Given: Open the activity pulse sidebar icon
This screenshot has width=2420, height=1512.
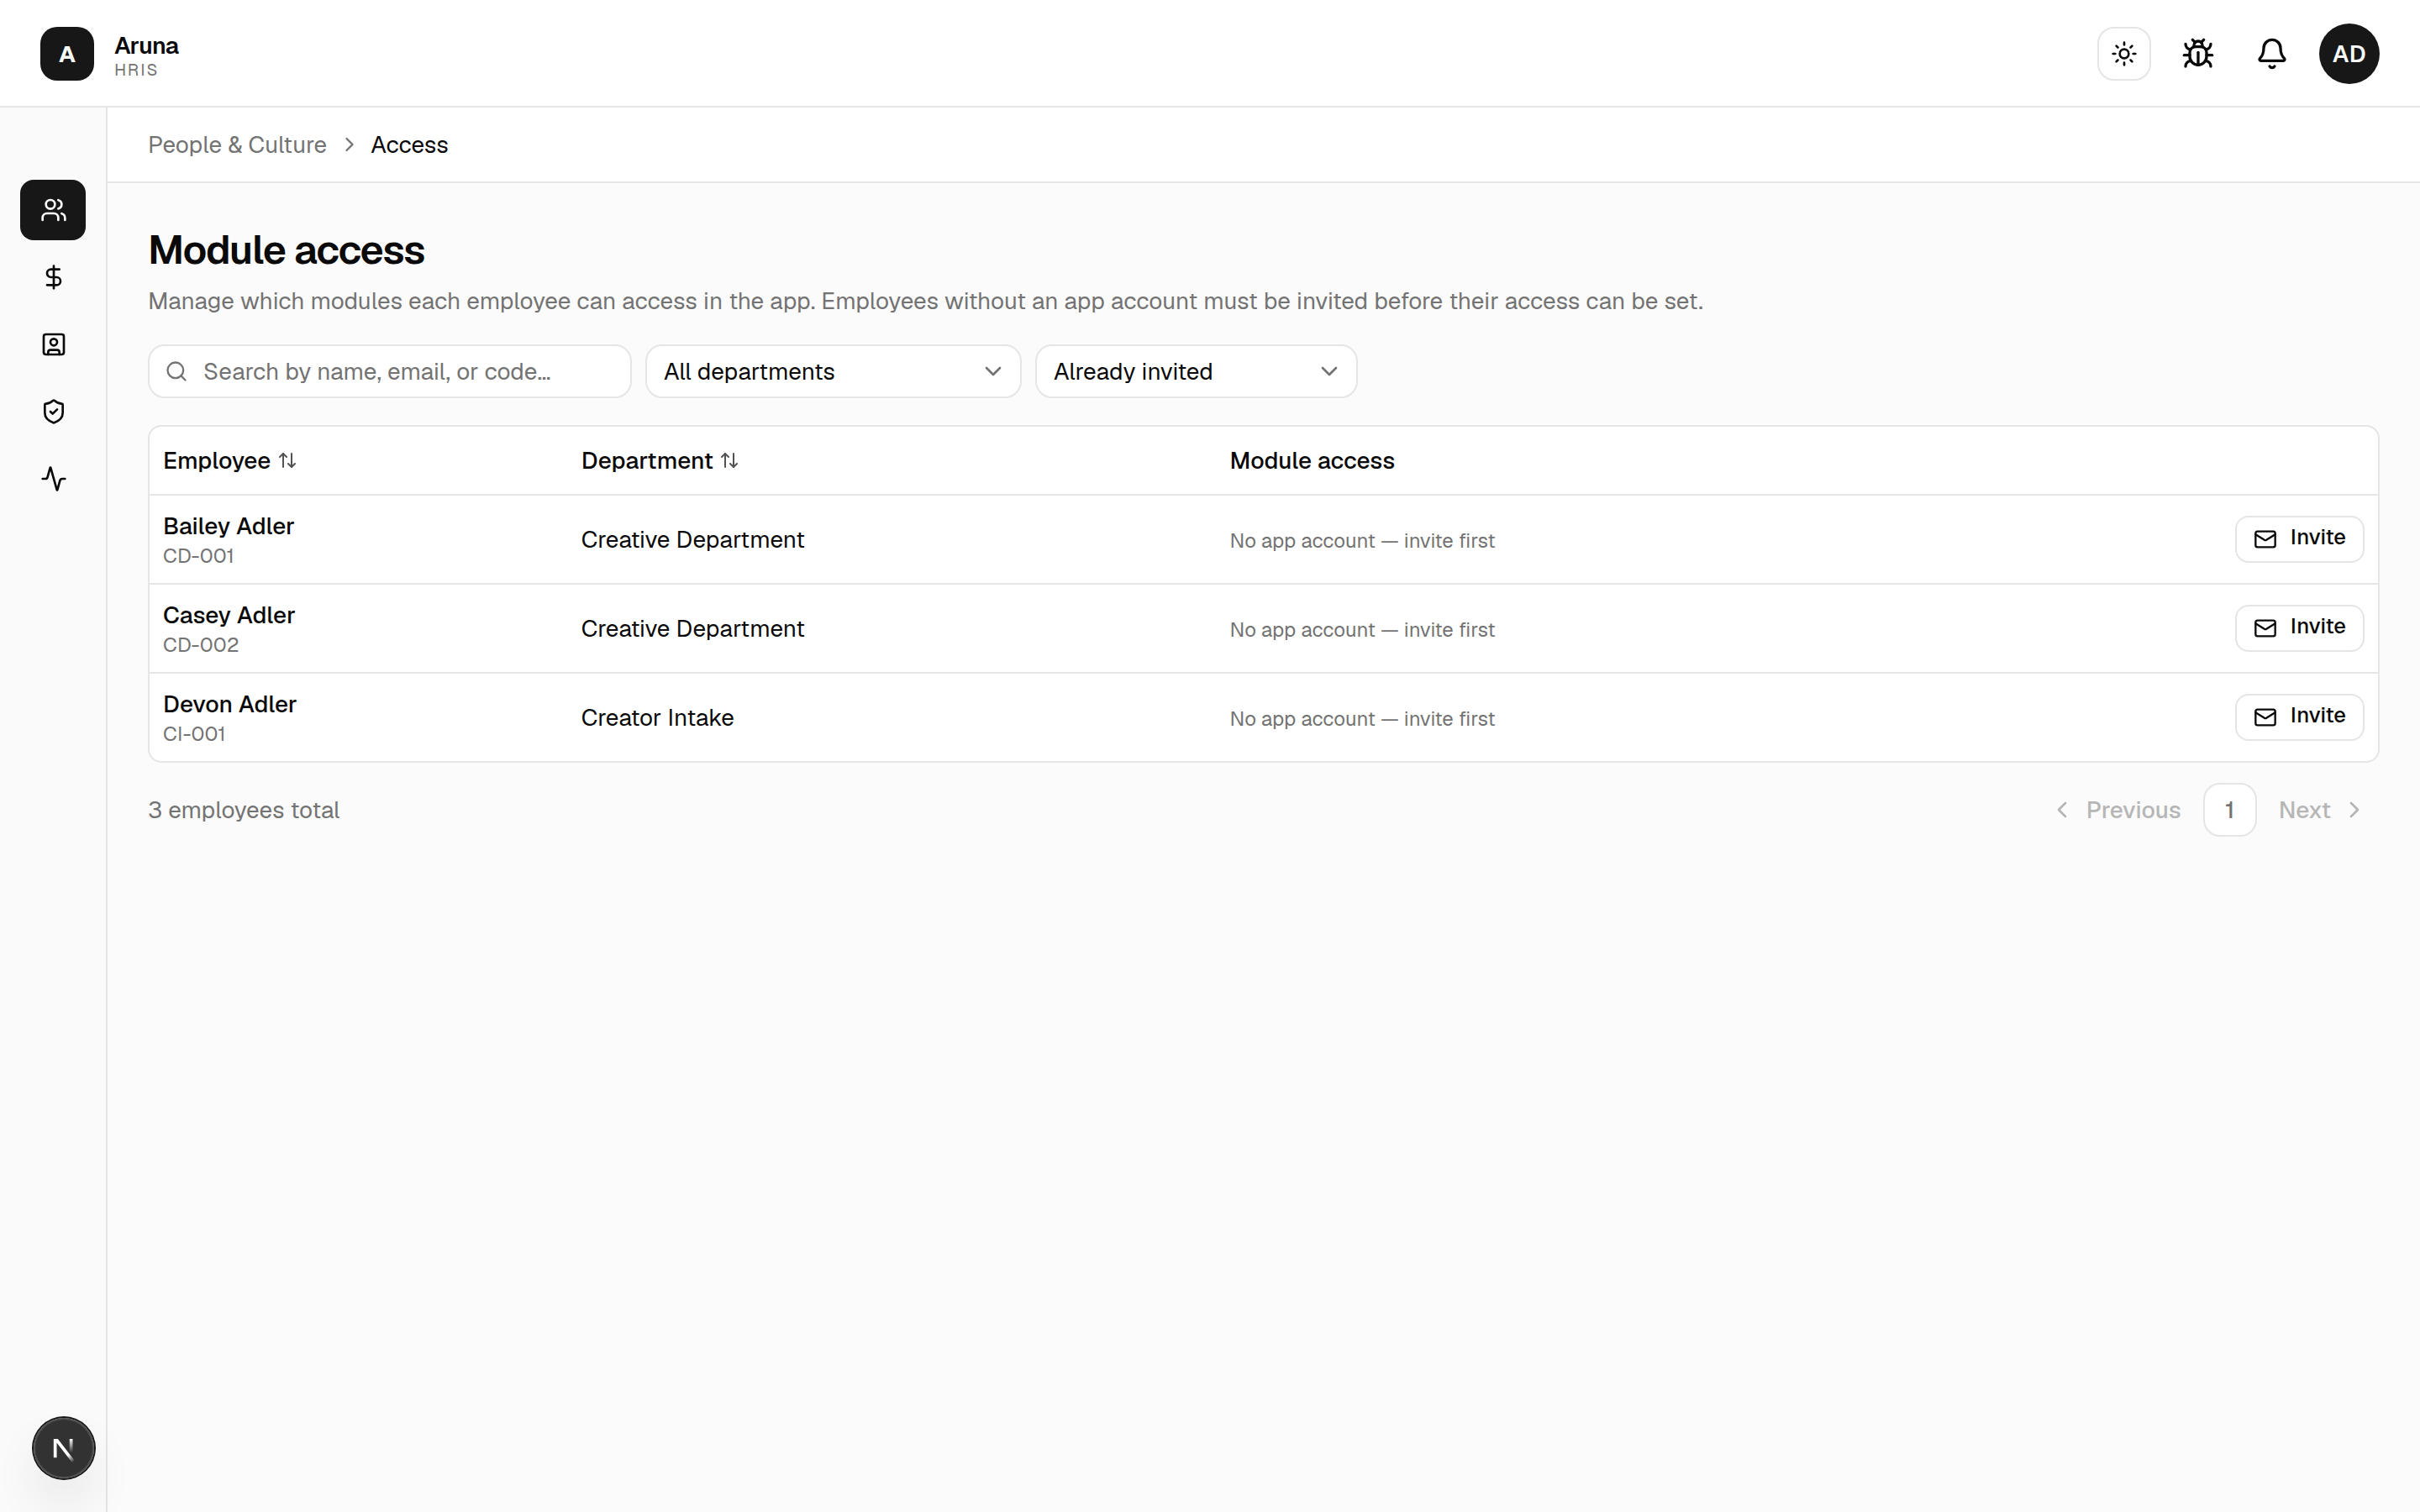Looking at the screenshot, I should click(53, 479).
